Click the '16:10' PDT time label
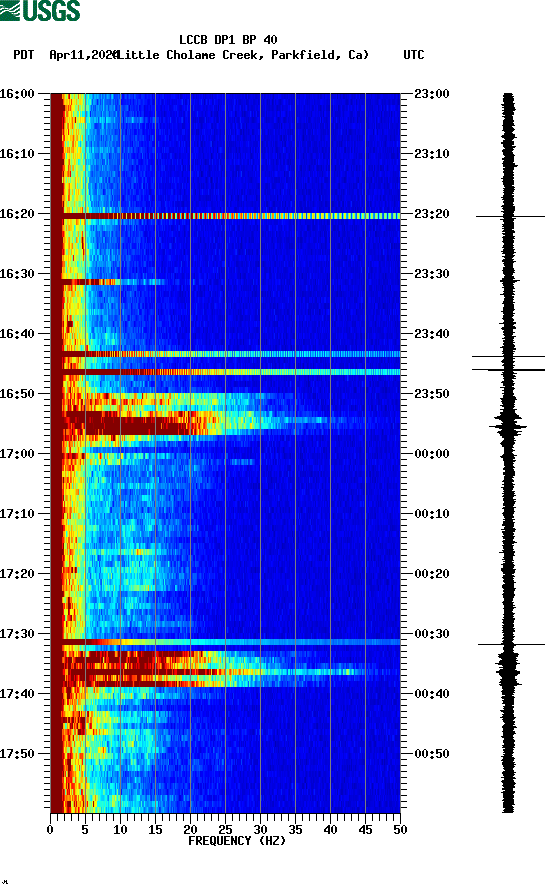552x893 pixels. [x=17, y=154]
